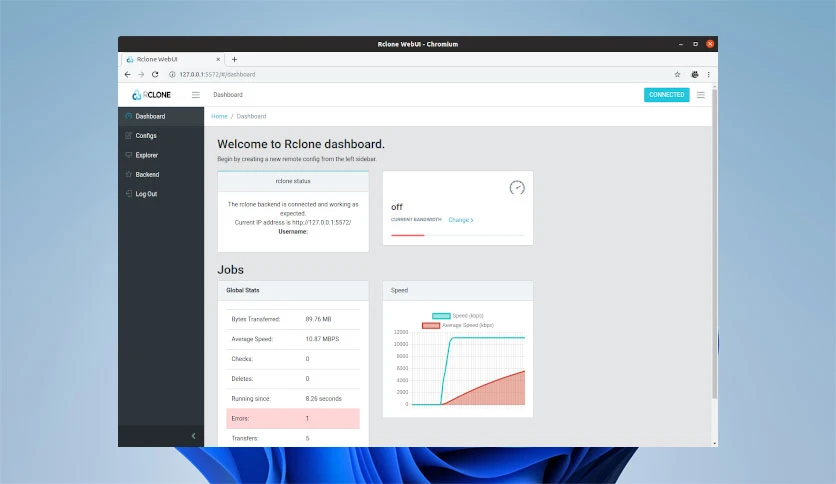
Task: Maximize the Chromium window
Action: tap(695, 44)
